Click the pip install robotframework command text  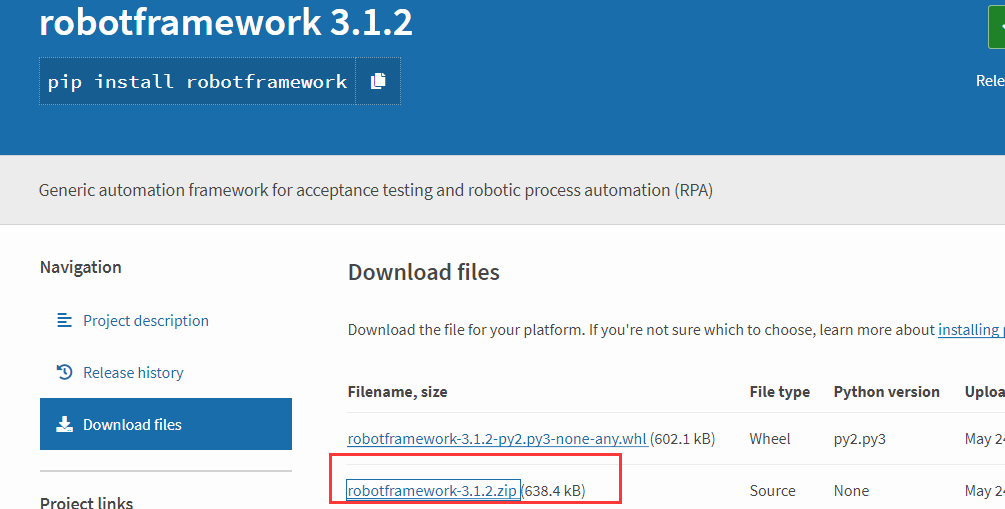point(197,81)
